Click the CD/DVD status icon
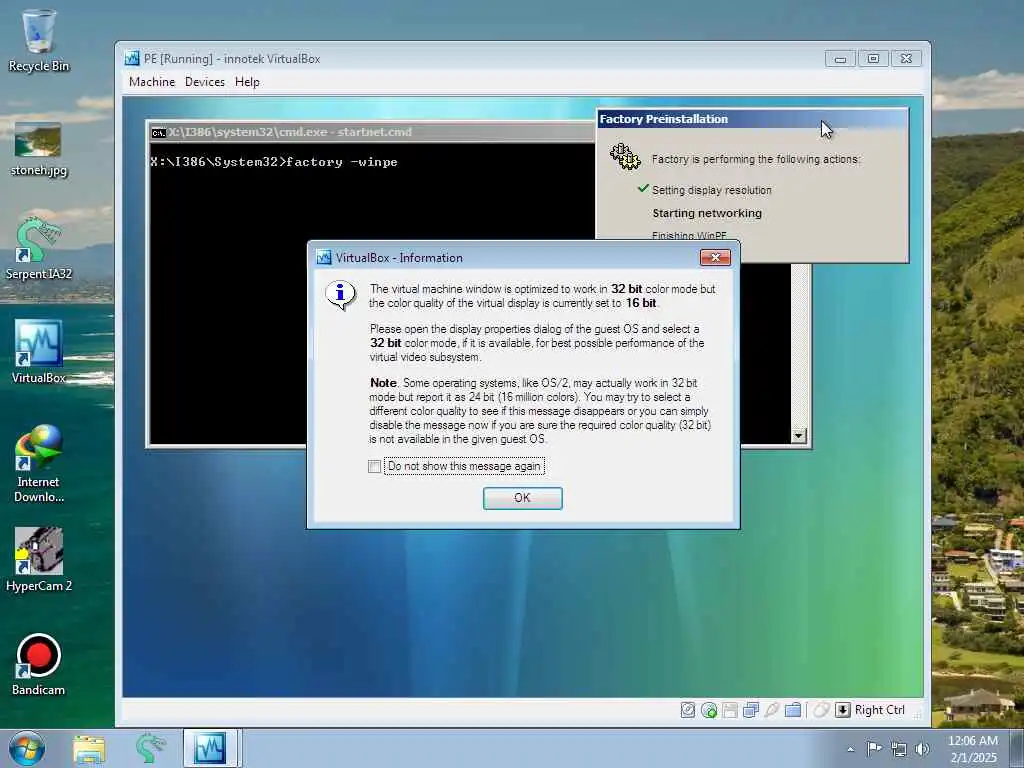This screenshot has width=1024, height=768. (709, 710)
